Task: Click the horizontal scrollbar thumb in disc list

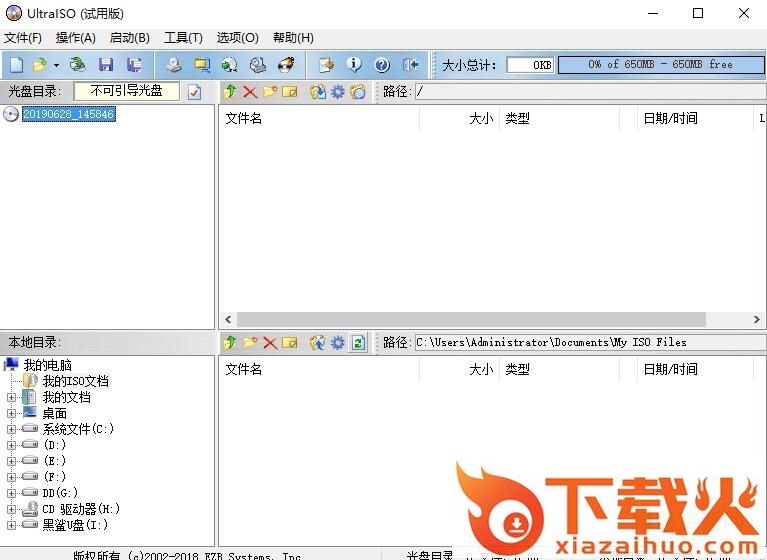Action: click(472, 319)
